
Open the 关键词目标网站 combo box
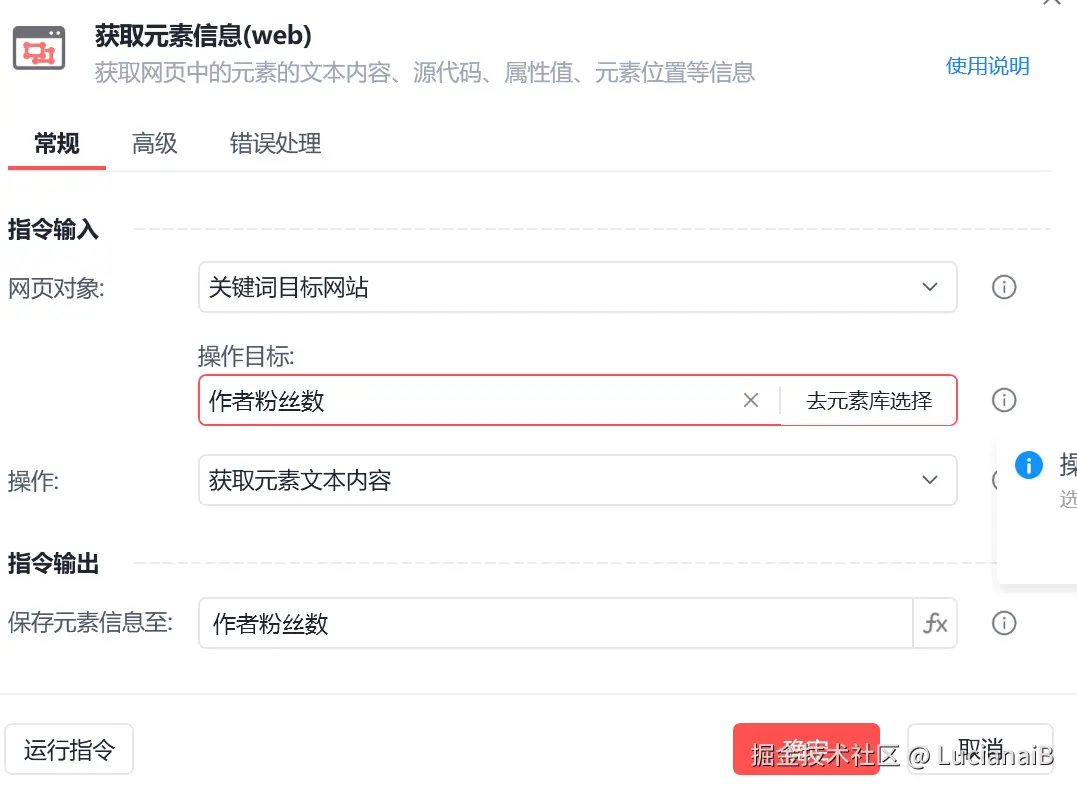click(x=578, y=287)
